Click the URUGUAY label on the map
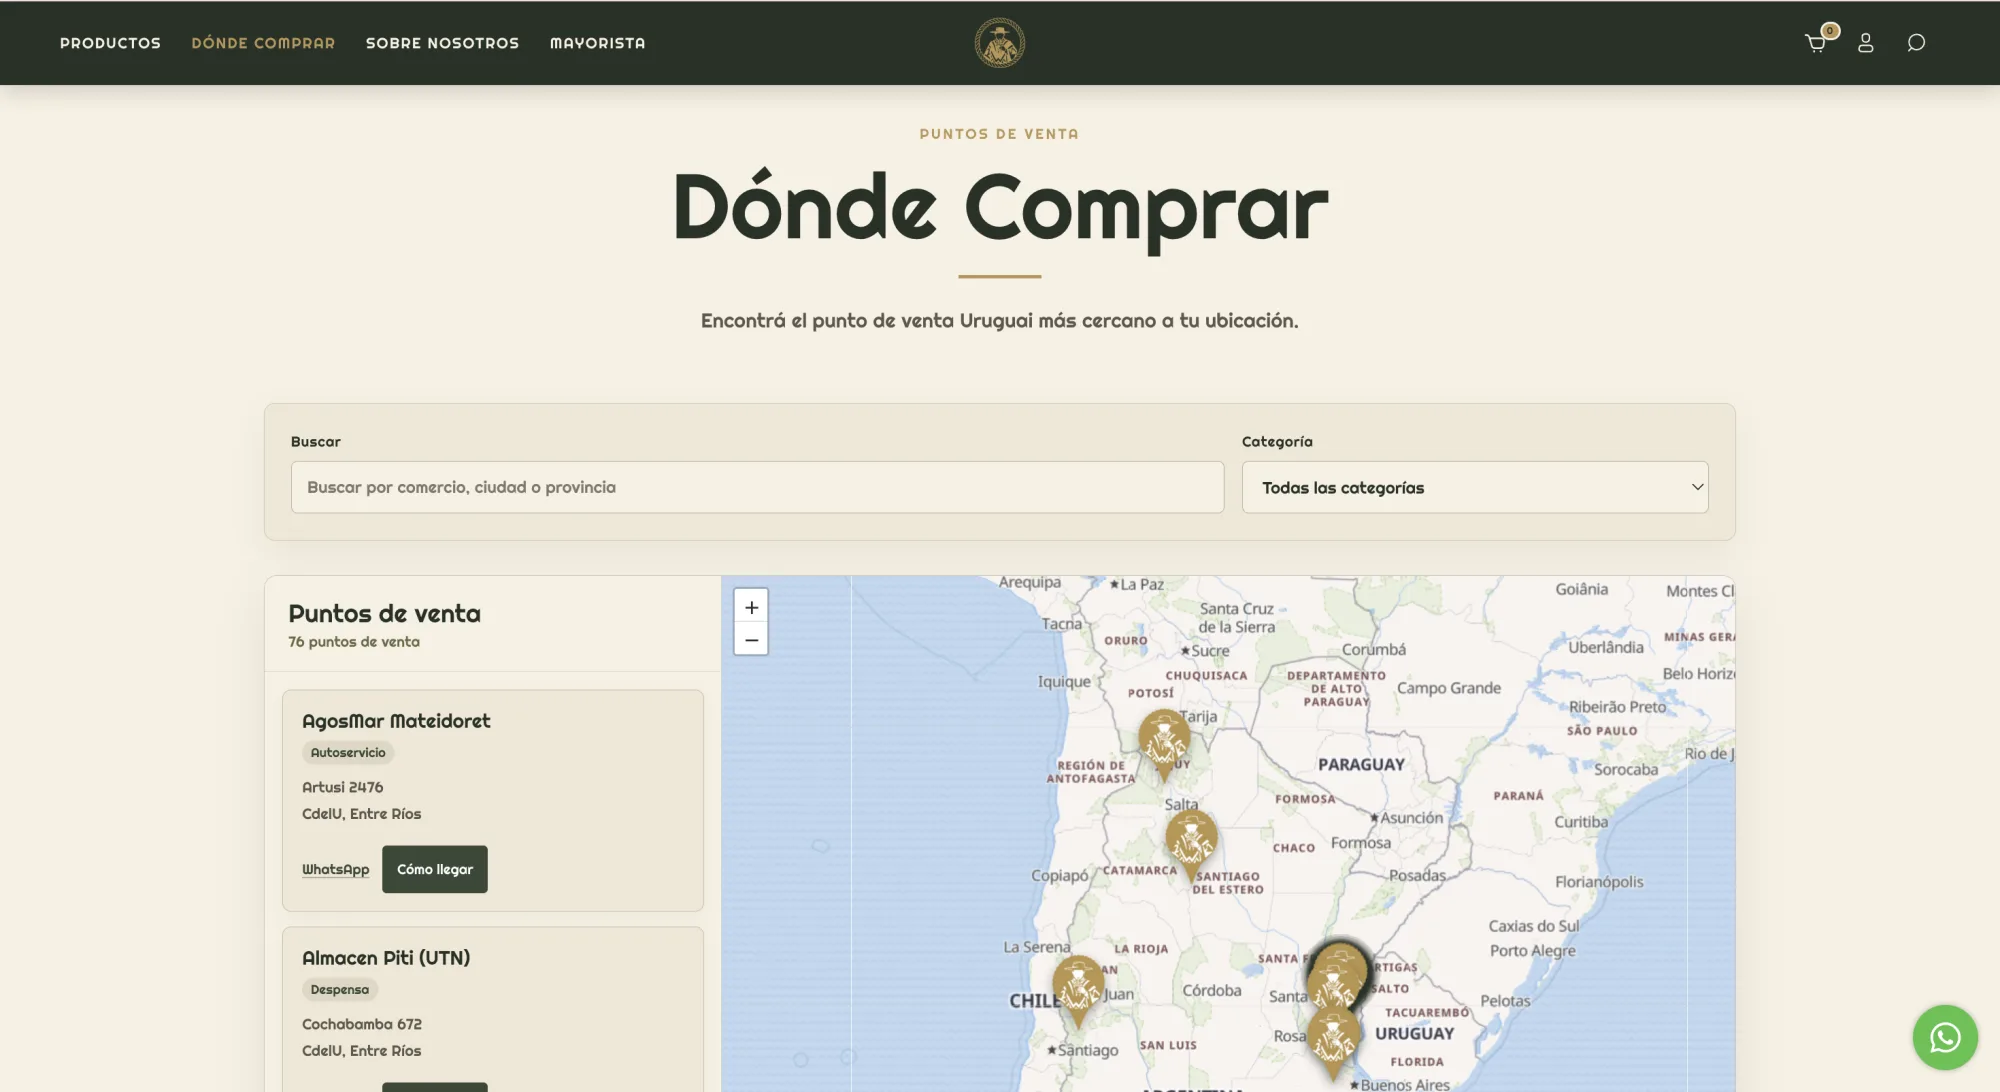Viewport: 2000px width, 1092px height. (x=1414, y=1034)
